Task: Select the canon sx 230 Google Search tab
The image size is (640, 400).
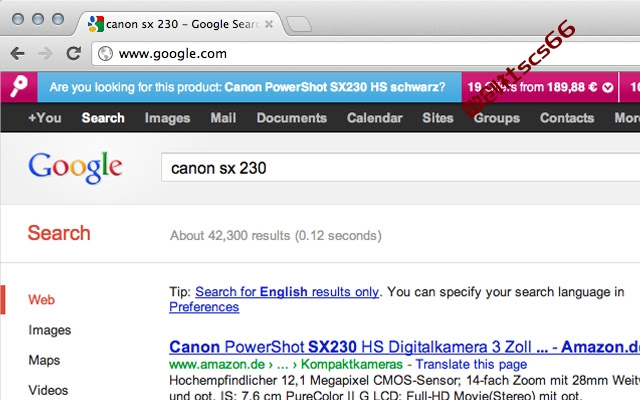Action: click(x=180, y=24)
